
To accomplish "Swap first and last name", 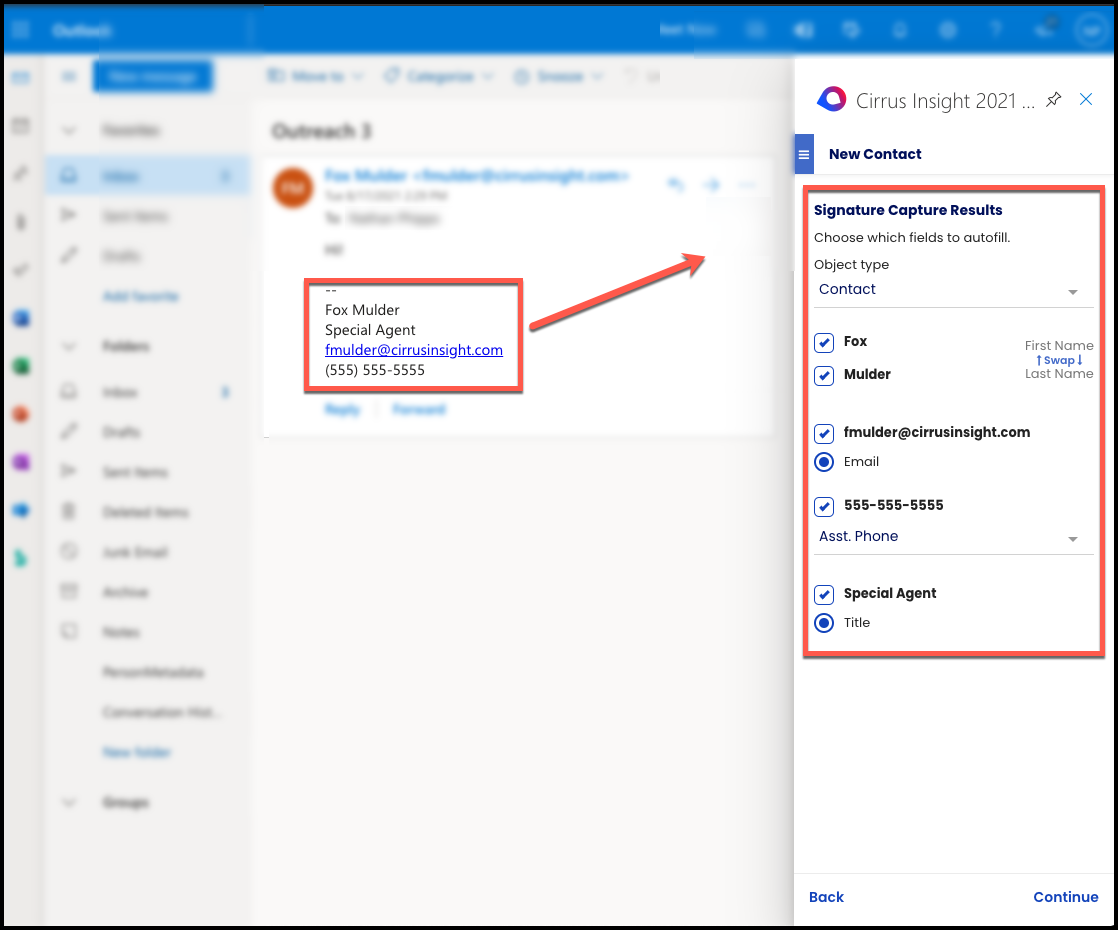I will coord(1059,360).
